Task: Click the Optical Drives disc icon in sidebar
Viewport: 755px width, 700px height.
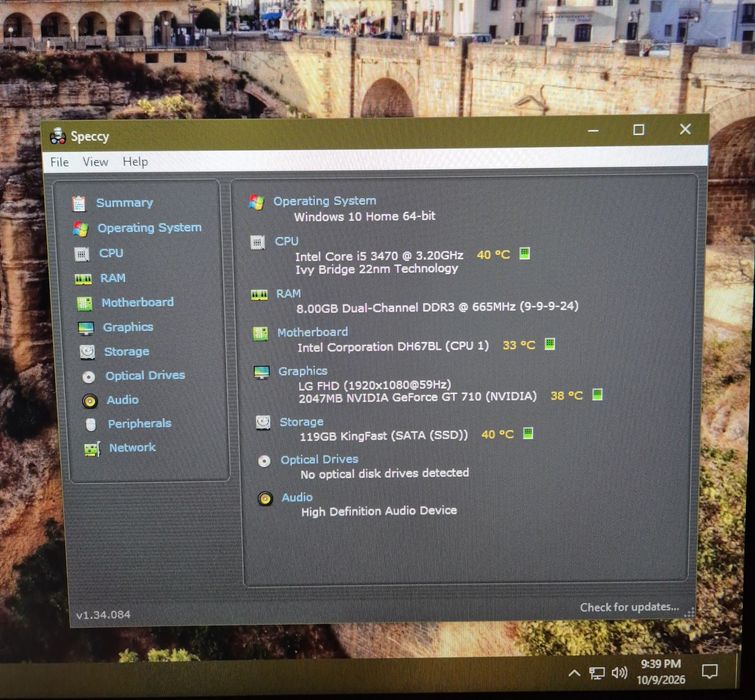Action: tap(89, 377)
